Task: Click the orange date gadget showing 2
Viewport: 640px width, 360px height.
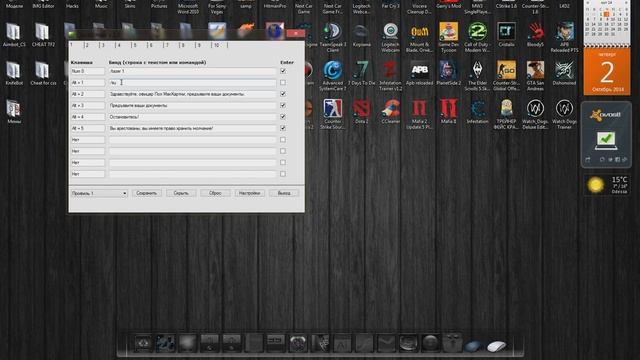Action: tap(607, 72)
